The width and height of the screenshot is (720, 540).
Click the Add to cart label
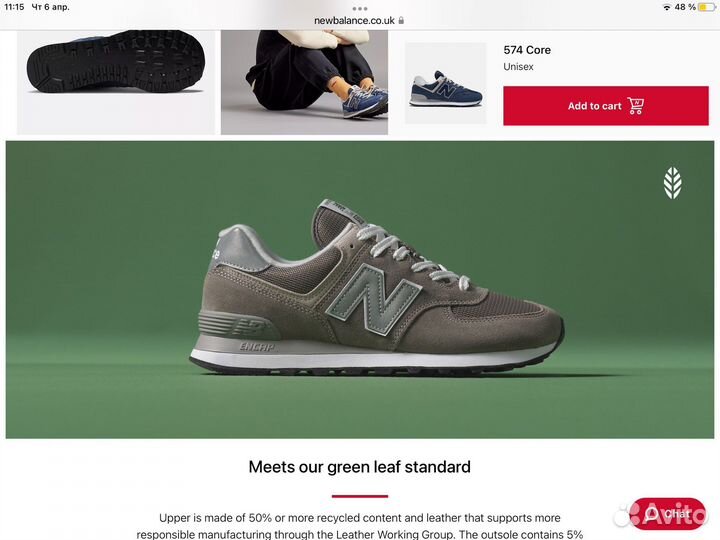594,106
